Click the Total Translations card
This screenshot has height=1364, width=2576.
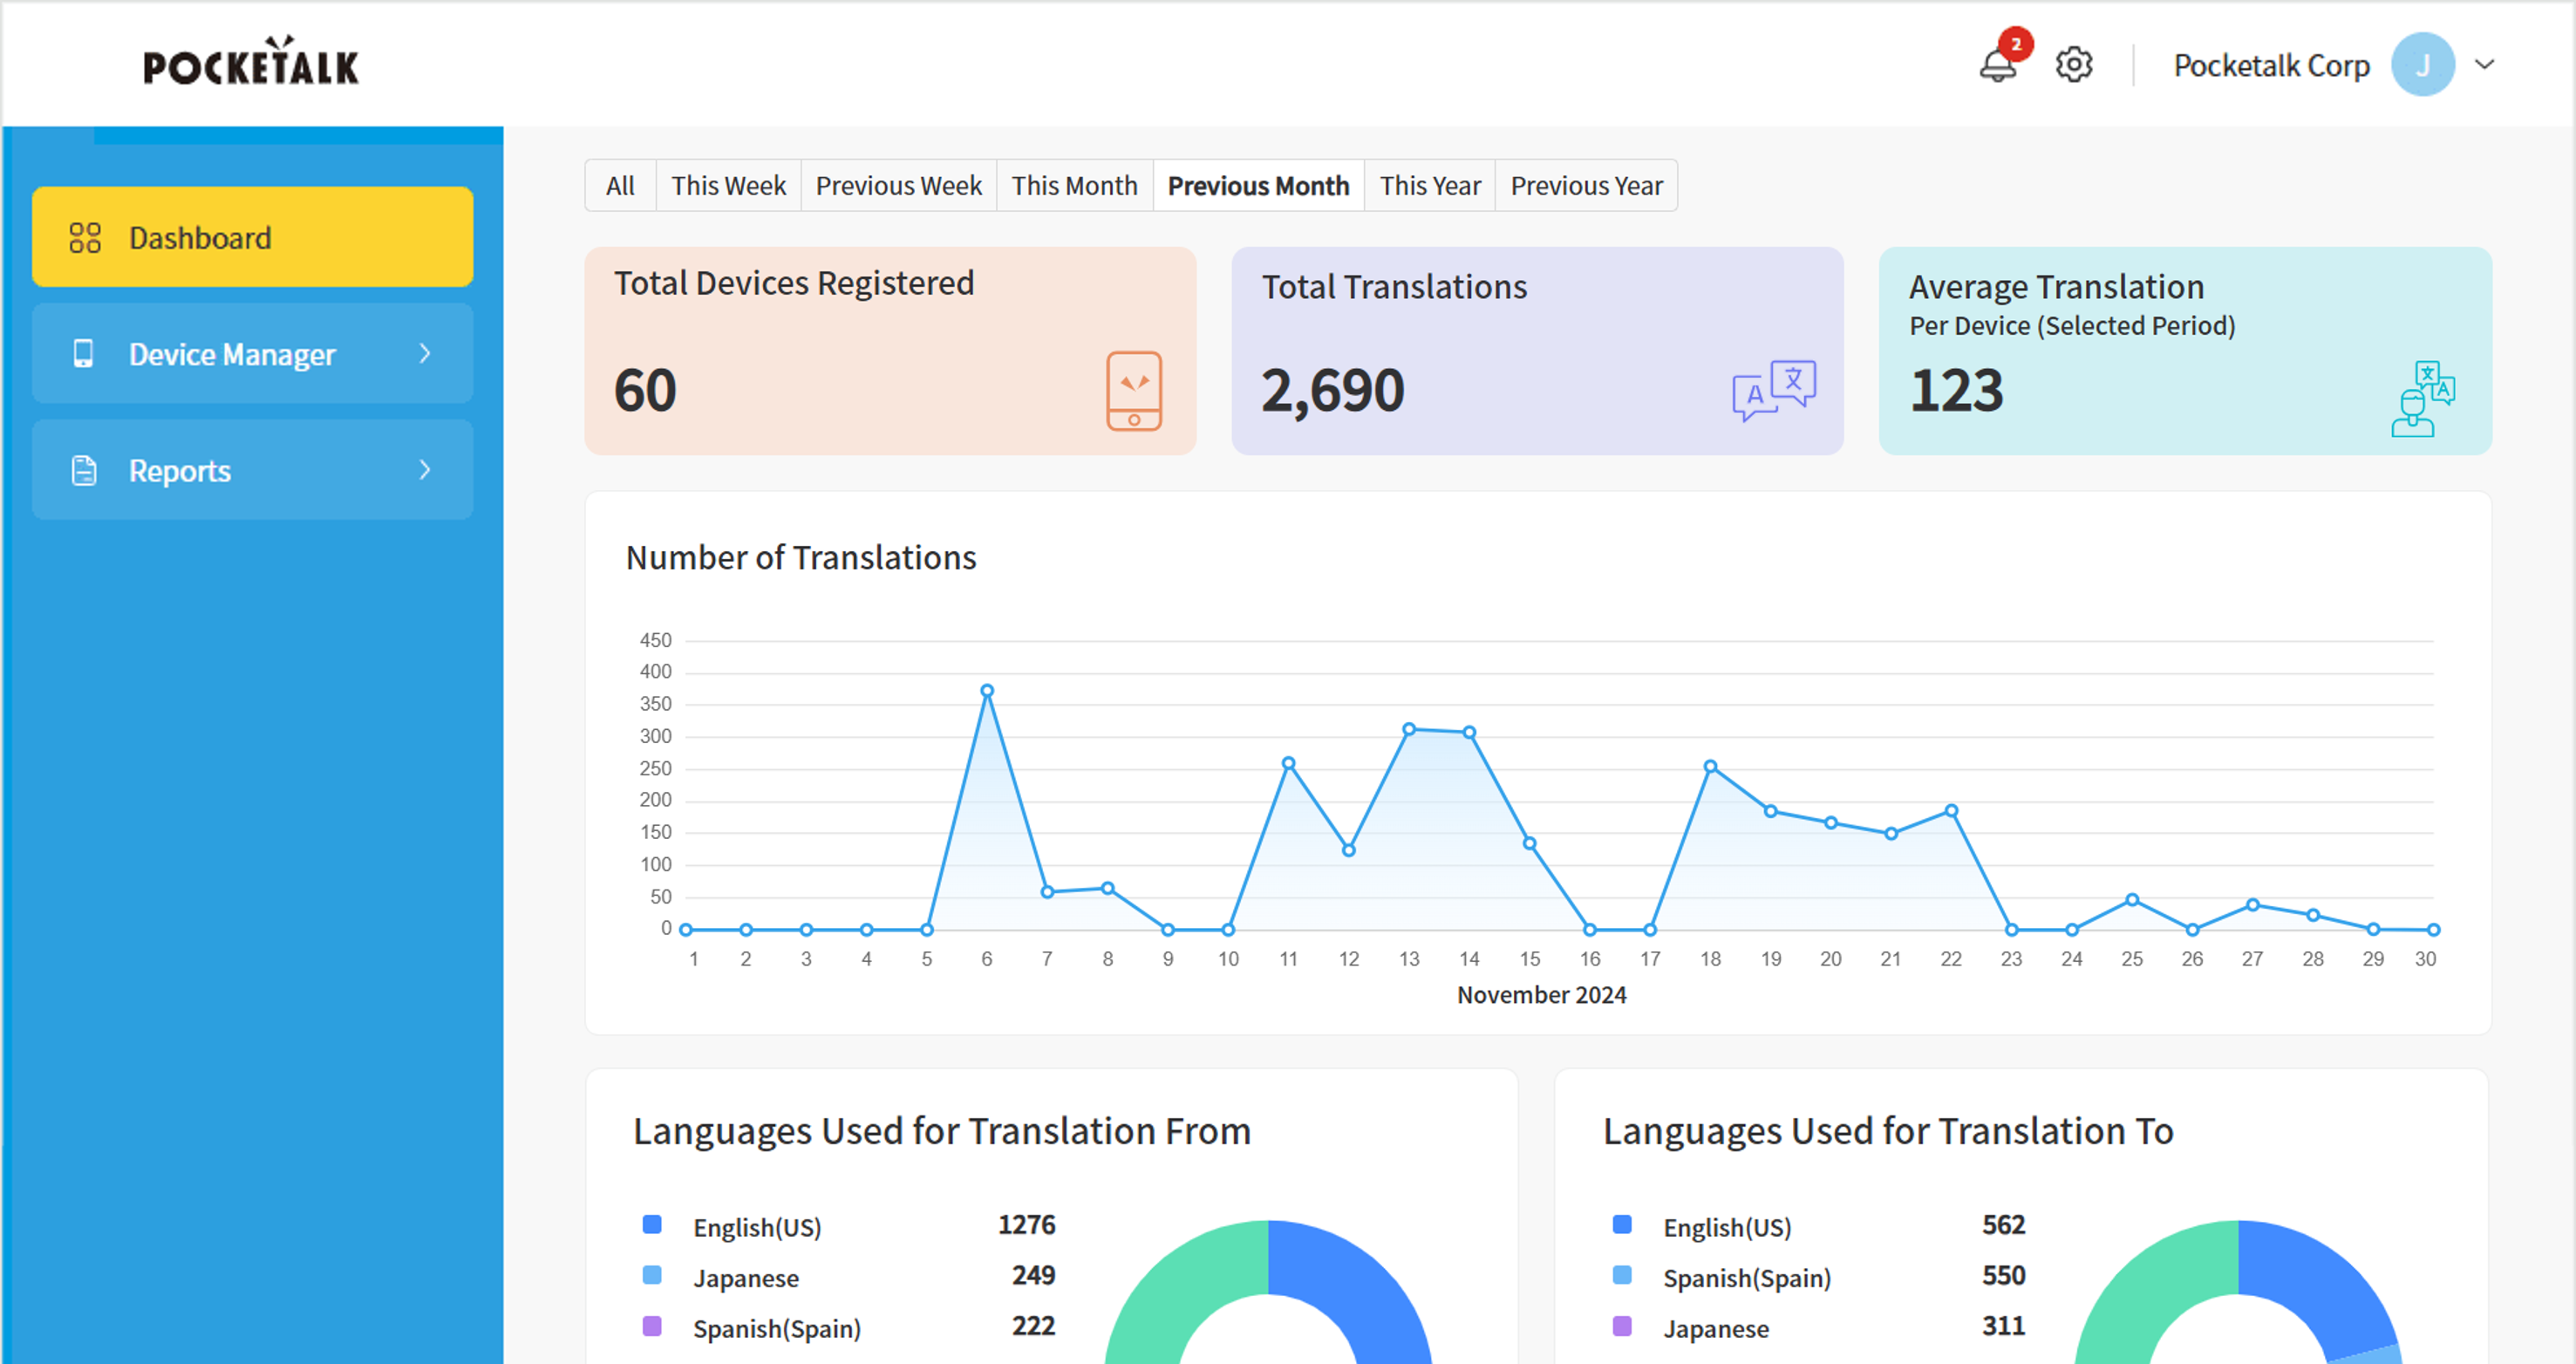[1537, 351]
